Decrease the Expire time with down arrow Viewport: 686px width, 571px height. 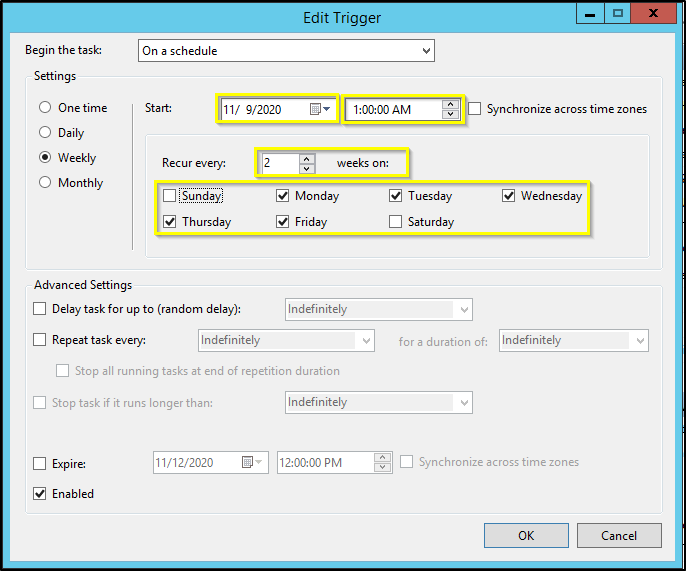click(x=382, y=467)
